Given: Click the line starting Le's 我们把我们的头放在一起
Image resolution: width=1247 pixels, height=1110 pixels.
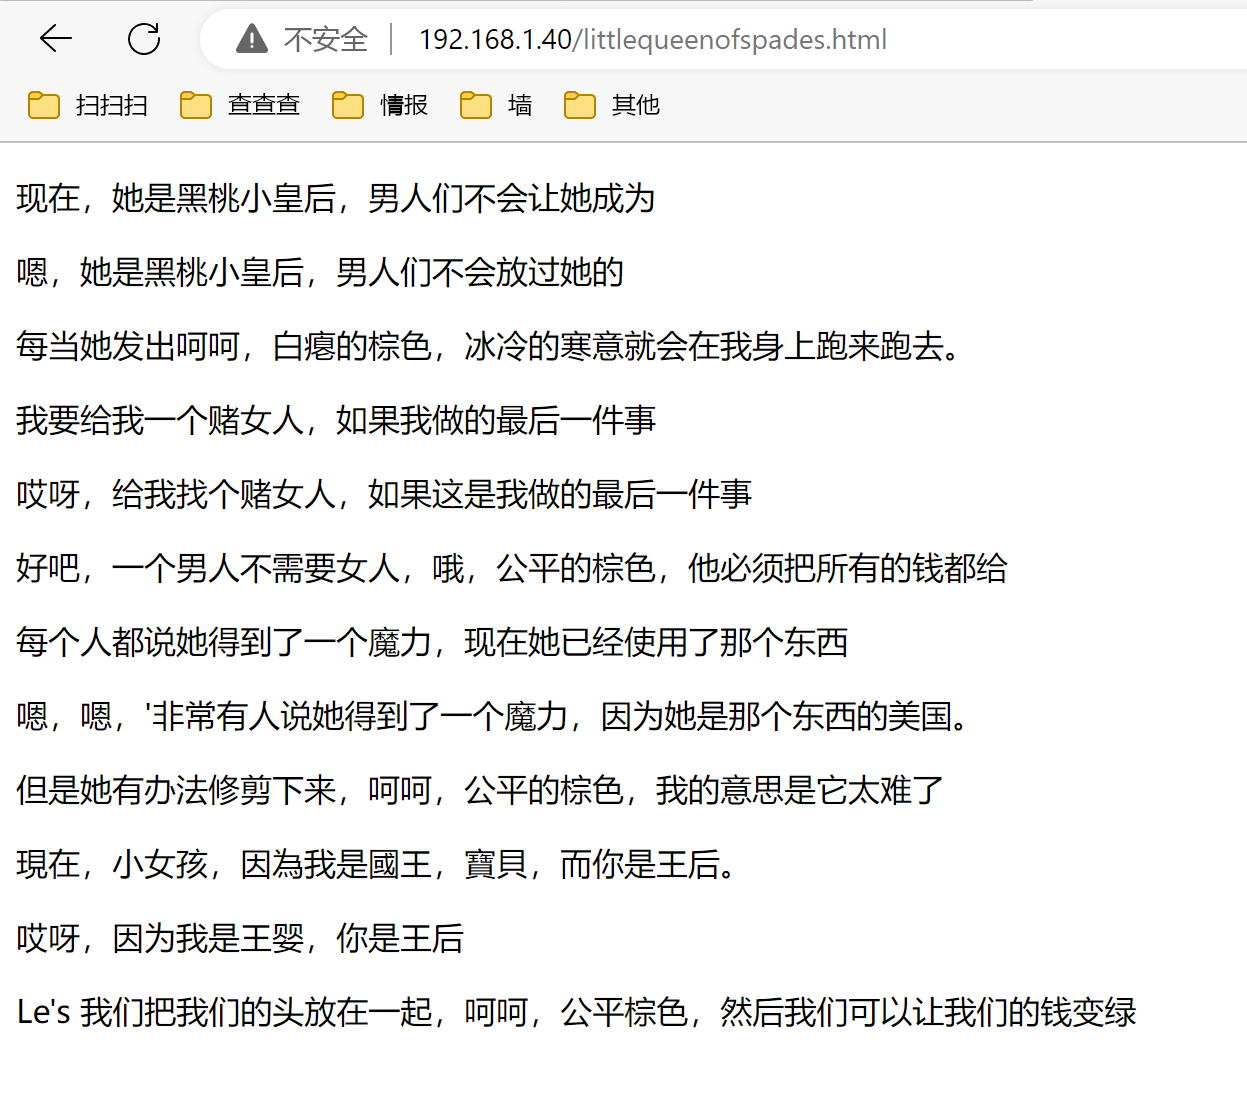Looking at the screenshot, I should [x=577, y=1012].
